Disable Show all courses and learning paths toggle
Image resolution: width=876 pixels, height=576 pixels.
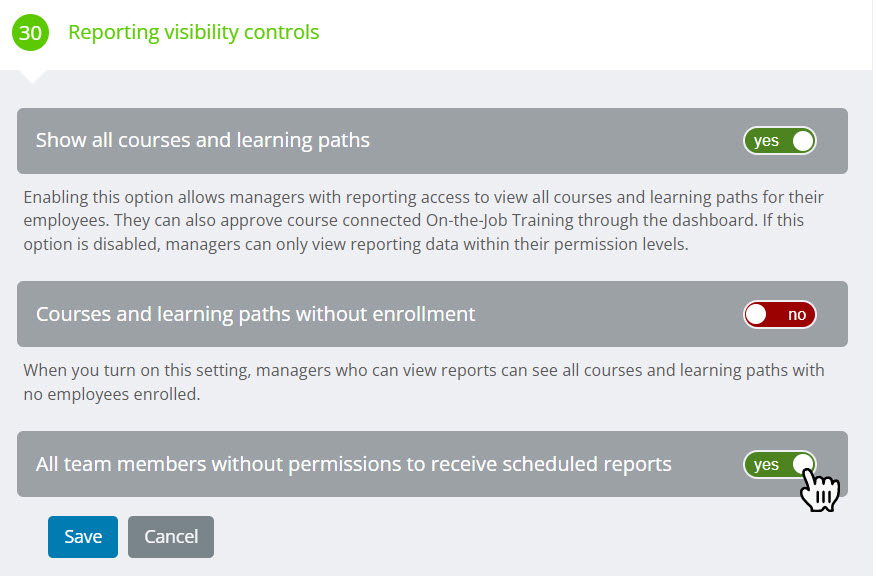click(x=779, y=141)
